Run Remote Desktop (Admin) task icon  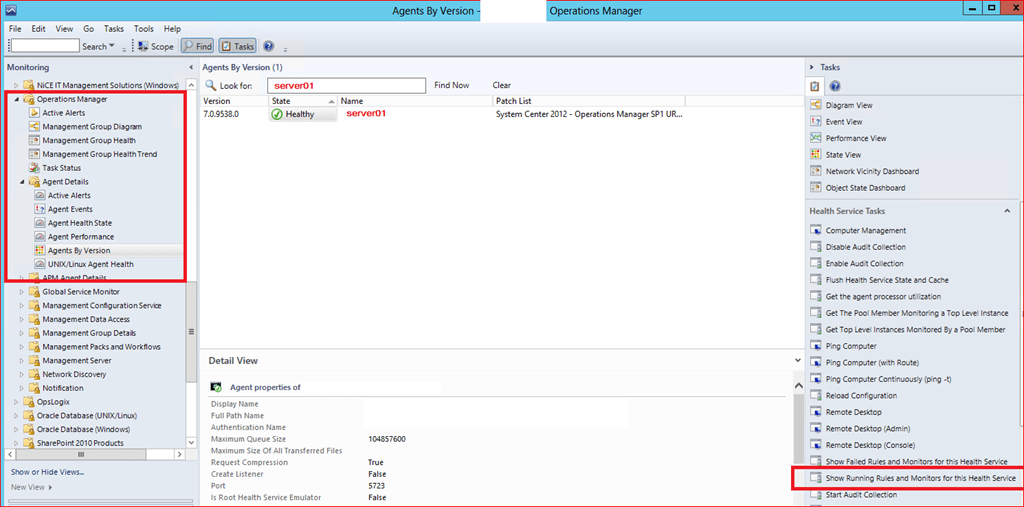pos(815,429)
